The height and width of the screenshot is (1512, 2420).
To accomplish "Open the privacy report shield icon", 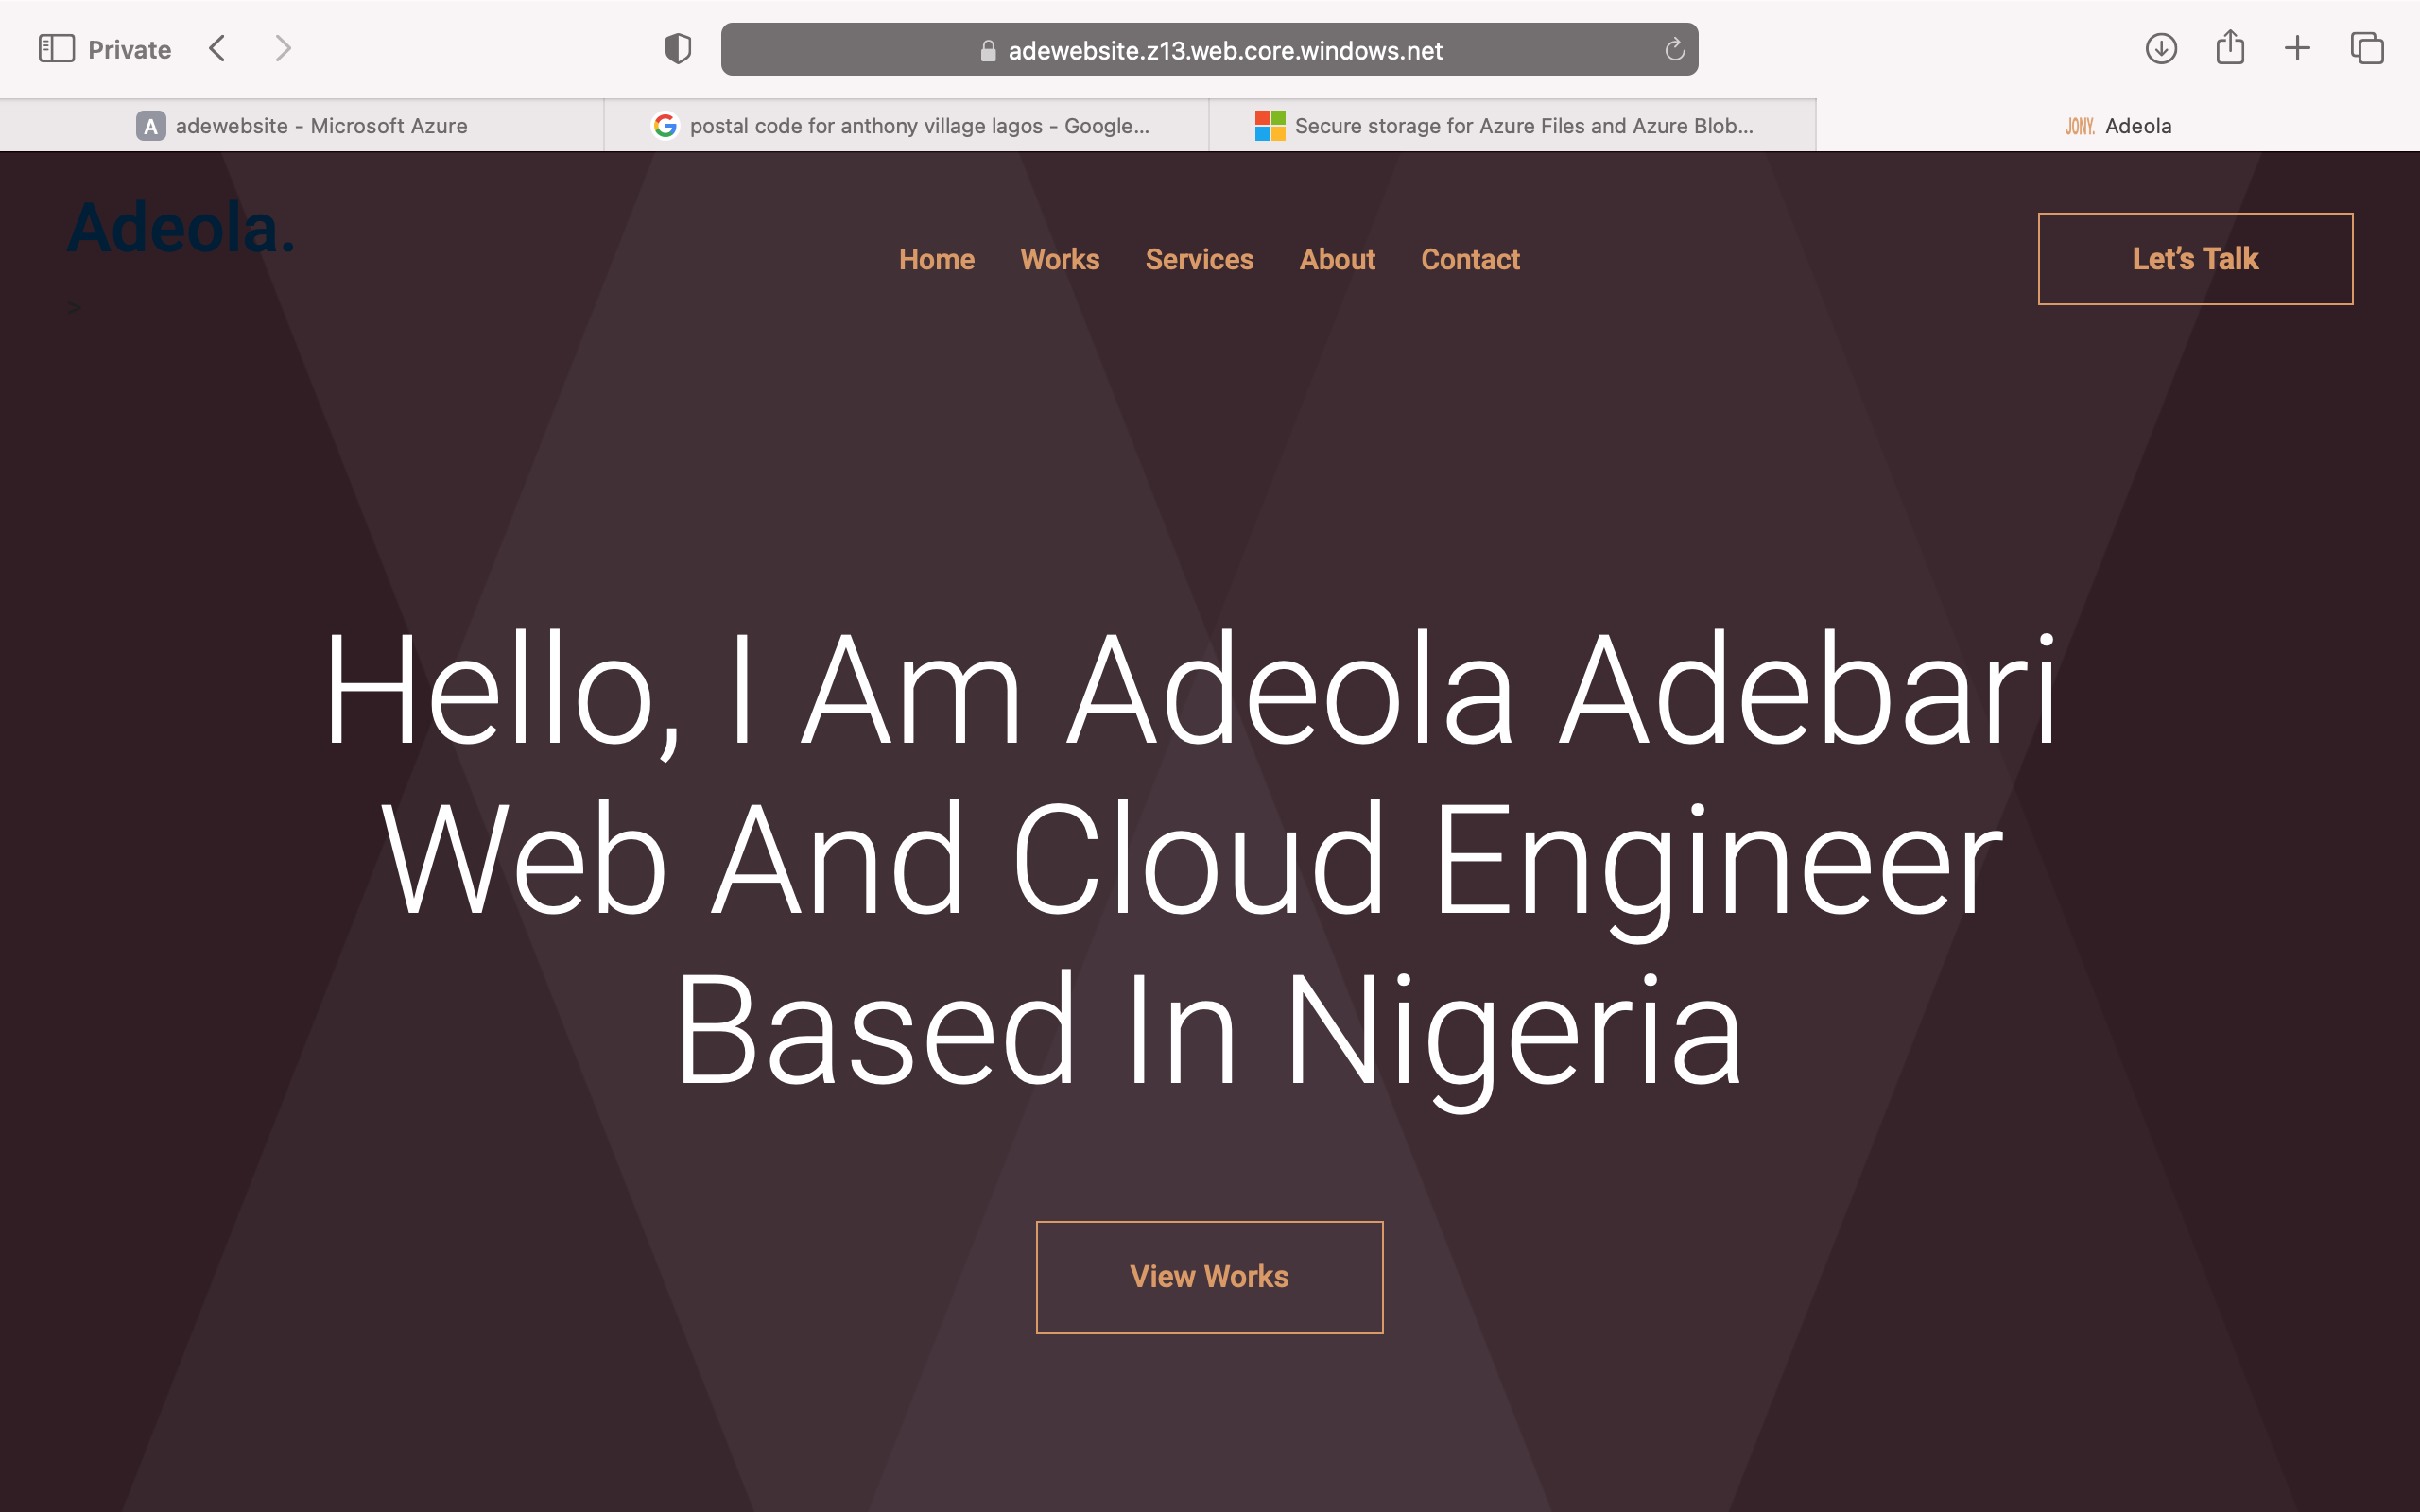I will (678, 49).
